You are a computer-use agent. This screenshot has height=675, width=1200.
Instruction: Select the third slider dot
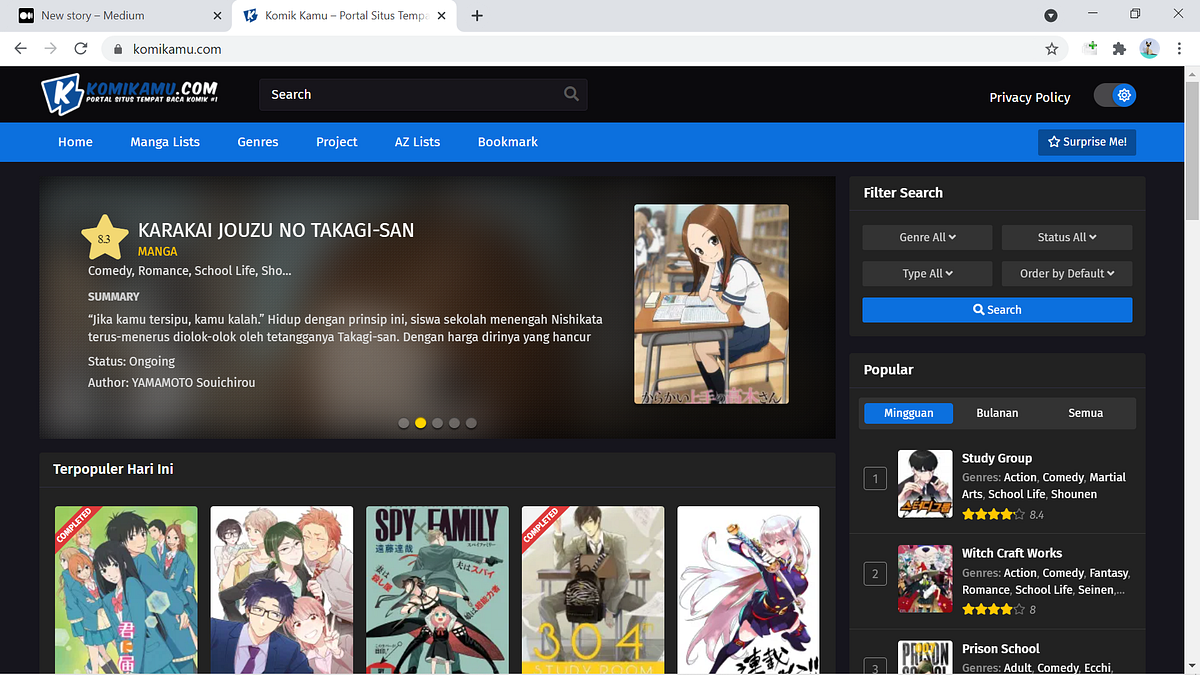437,423
